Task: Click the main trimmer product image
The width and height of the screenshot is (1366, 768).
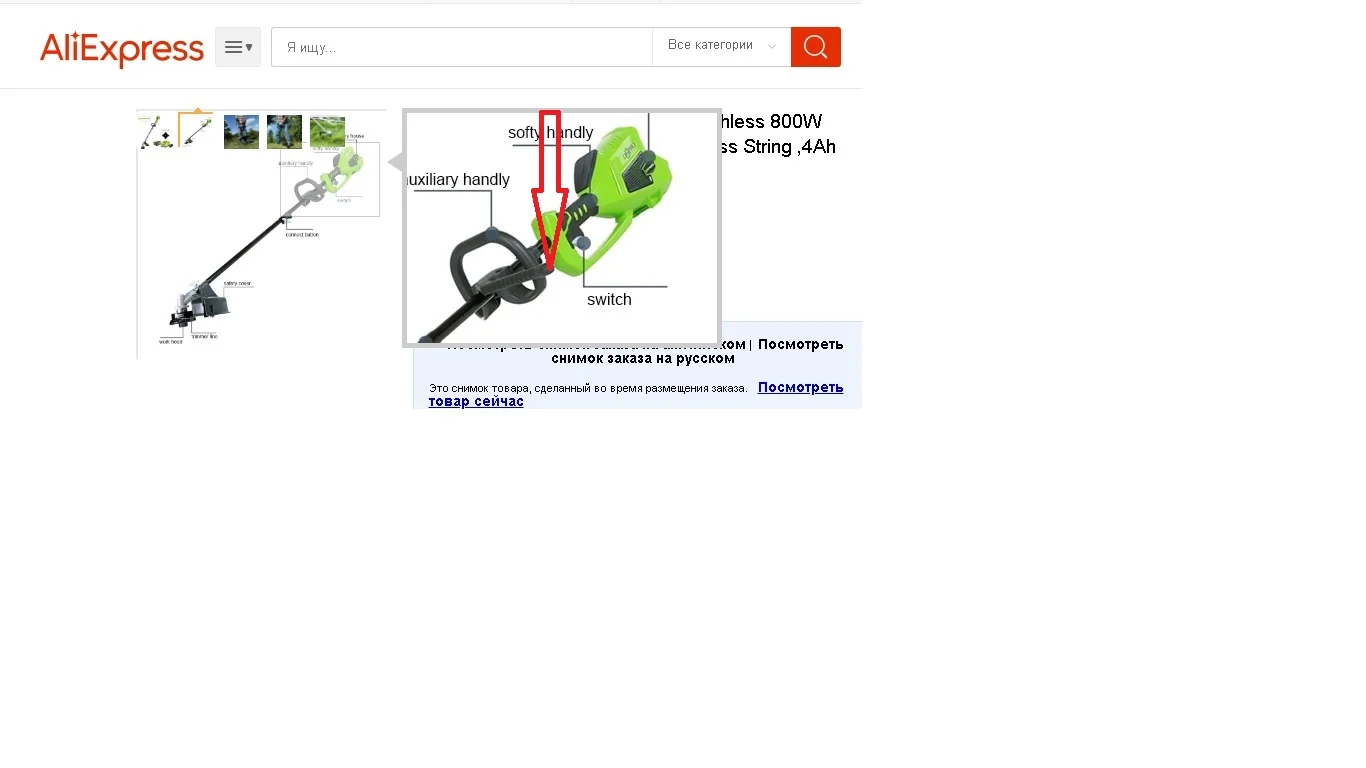Action: tap(260, 234)
